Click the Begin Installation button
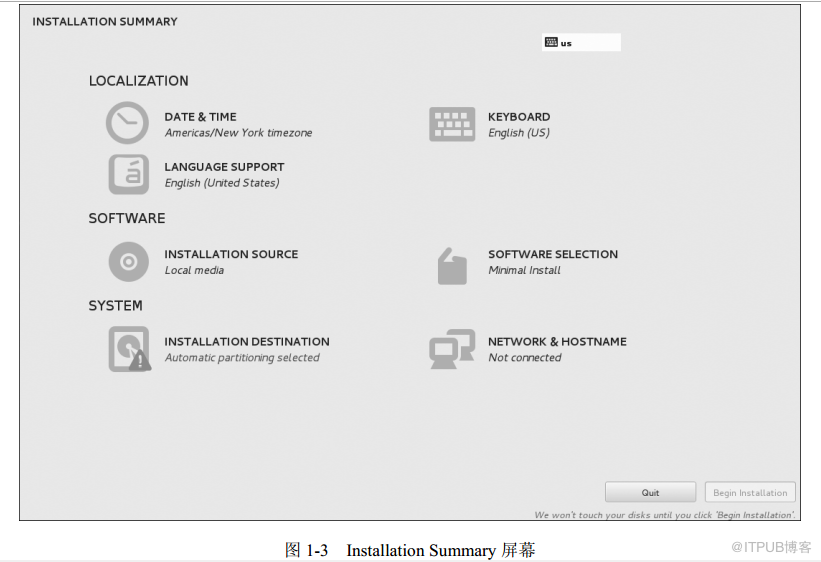The image size is (821, 562). pyautogui.click(x=750, y=492)
